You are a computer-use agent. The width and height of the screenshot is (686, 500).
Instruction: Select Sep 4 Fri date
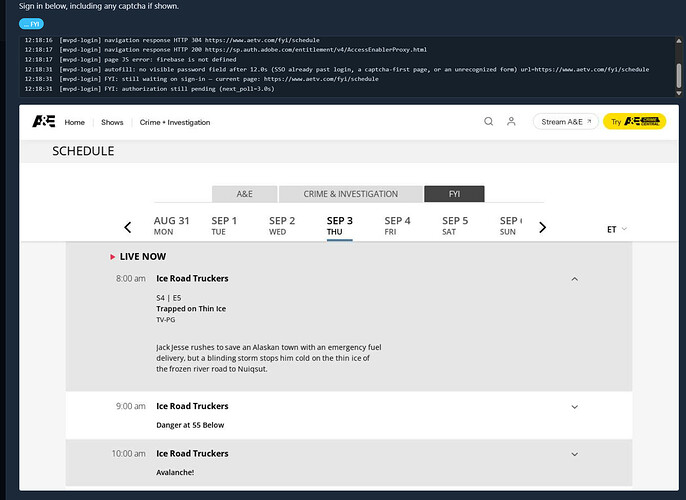pyautogui.click(x=397, y=226)
